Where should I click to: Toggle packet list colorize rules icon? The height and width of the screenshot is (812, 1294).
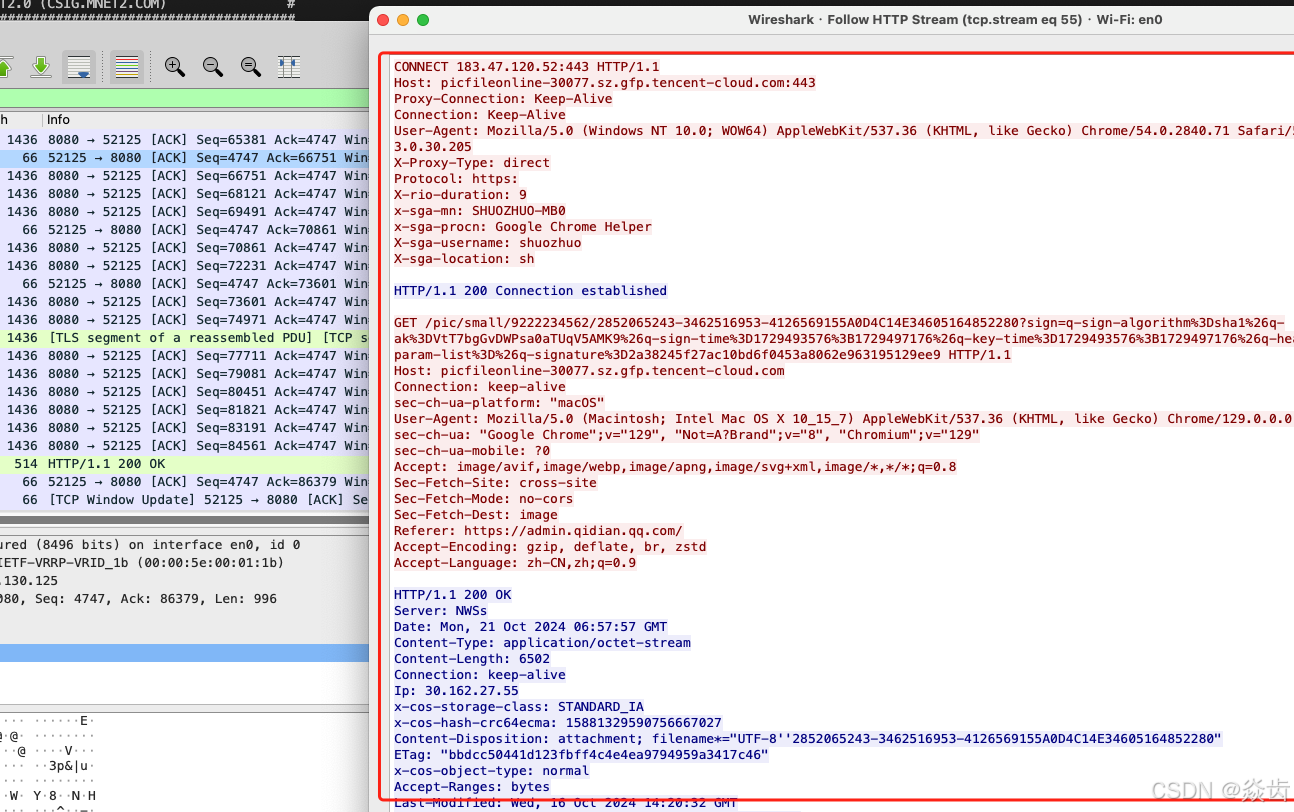tap(126, 67)
